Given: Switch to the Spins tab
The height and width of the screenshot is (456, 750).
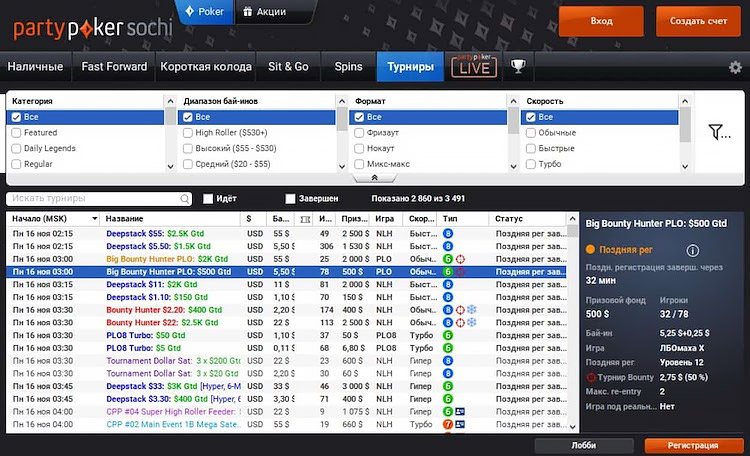Looking at the screenshot, I should [x=348, y=67].
